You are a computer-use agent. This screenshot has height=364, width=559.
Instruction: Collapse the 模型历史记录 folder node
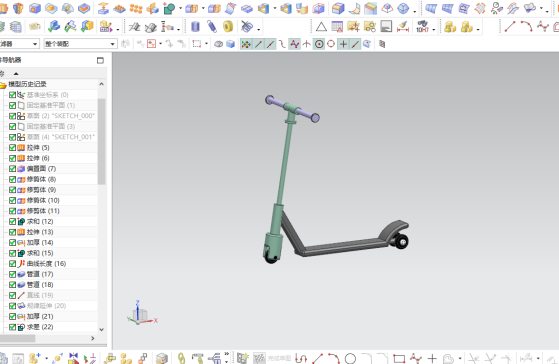point(3,84)
